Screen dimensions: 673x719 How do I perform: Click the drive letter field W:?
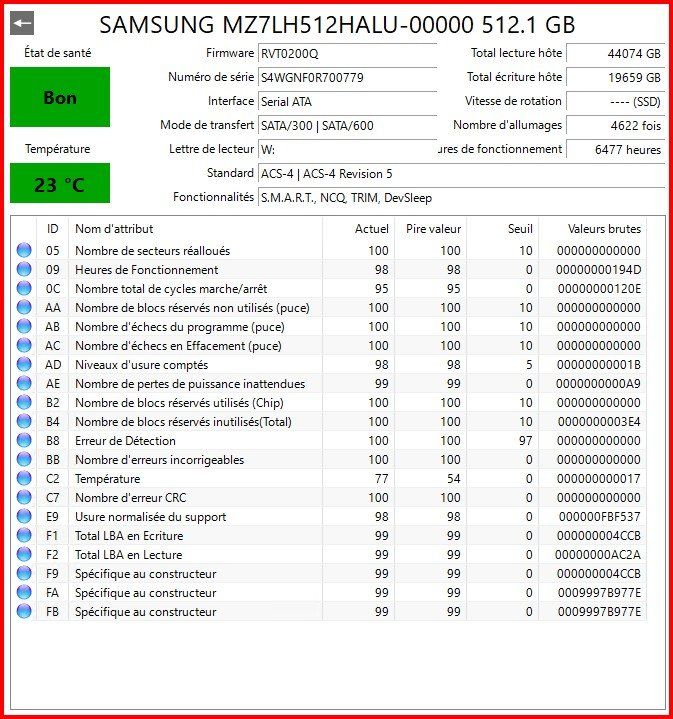(x=347, y=149)
